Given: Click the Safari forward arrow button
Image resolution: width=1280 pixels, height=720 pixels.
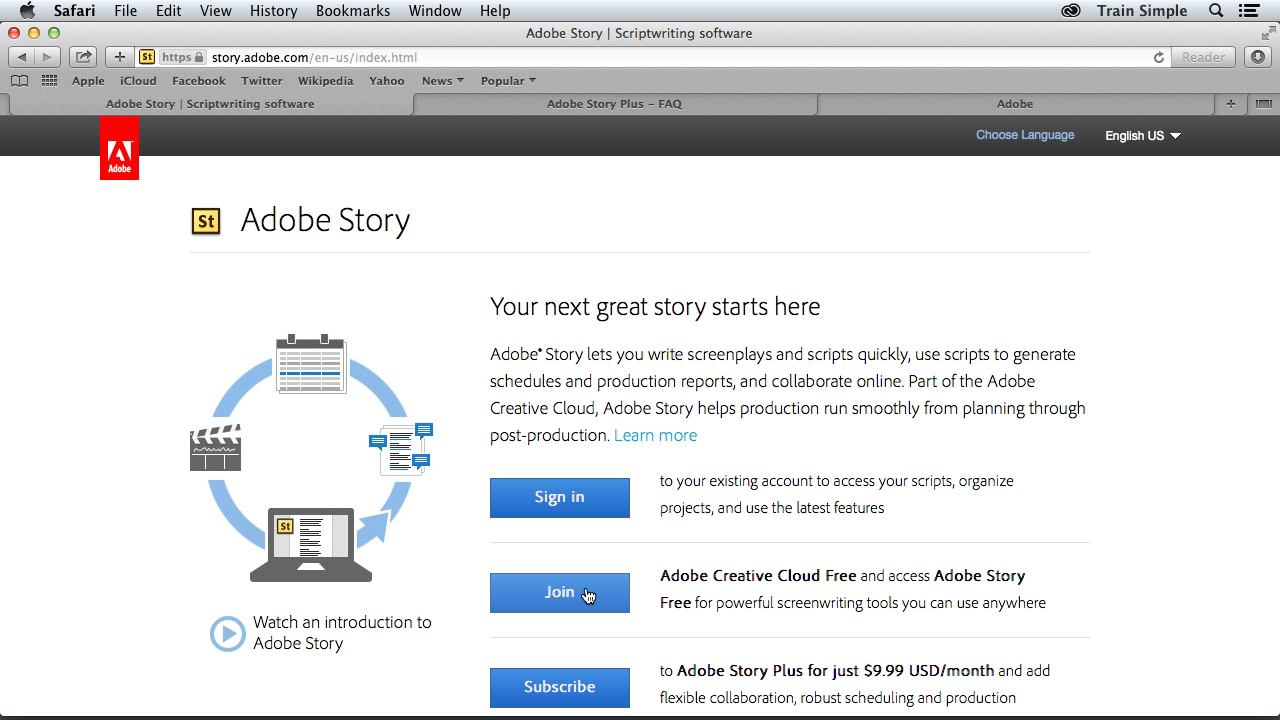Looking at the screenshot, I should (x=47, y=57).
